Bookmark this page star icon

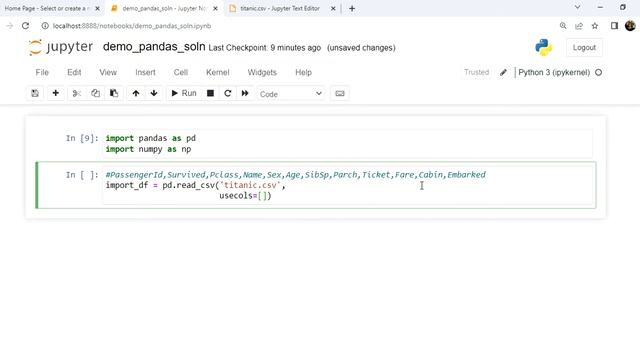click(x=595, y=26)
